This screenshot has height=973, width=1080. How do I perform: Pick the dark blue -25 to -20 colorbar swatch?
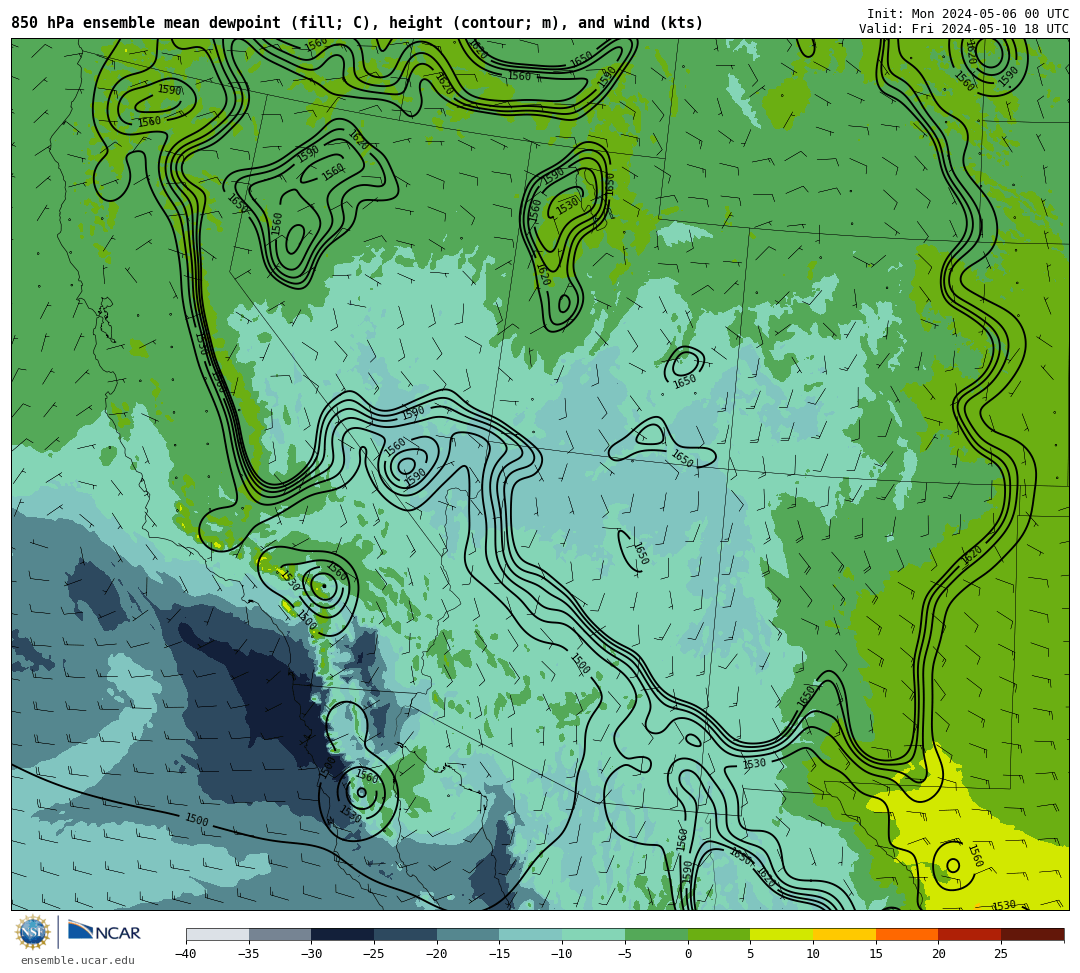(405, 934)
